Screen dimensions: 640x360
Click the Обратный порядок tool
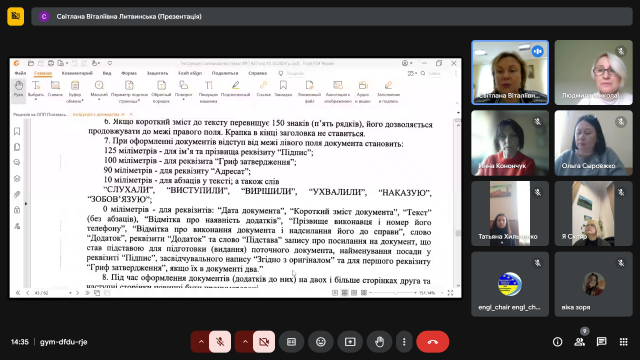tap(161, 91)
